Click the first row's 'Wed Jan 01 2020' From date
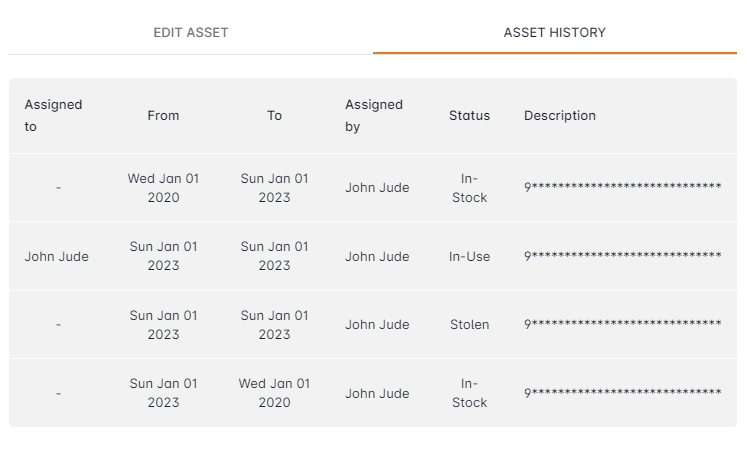Viewport: 747px width, 462px height. [x=163, y=188]
